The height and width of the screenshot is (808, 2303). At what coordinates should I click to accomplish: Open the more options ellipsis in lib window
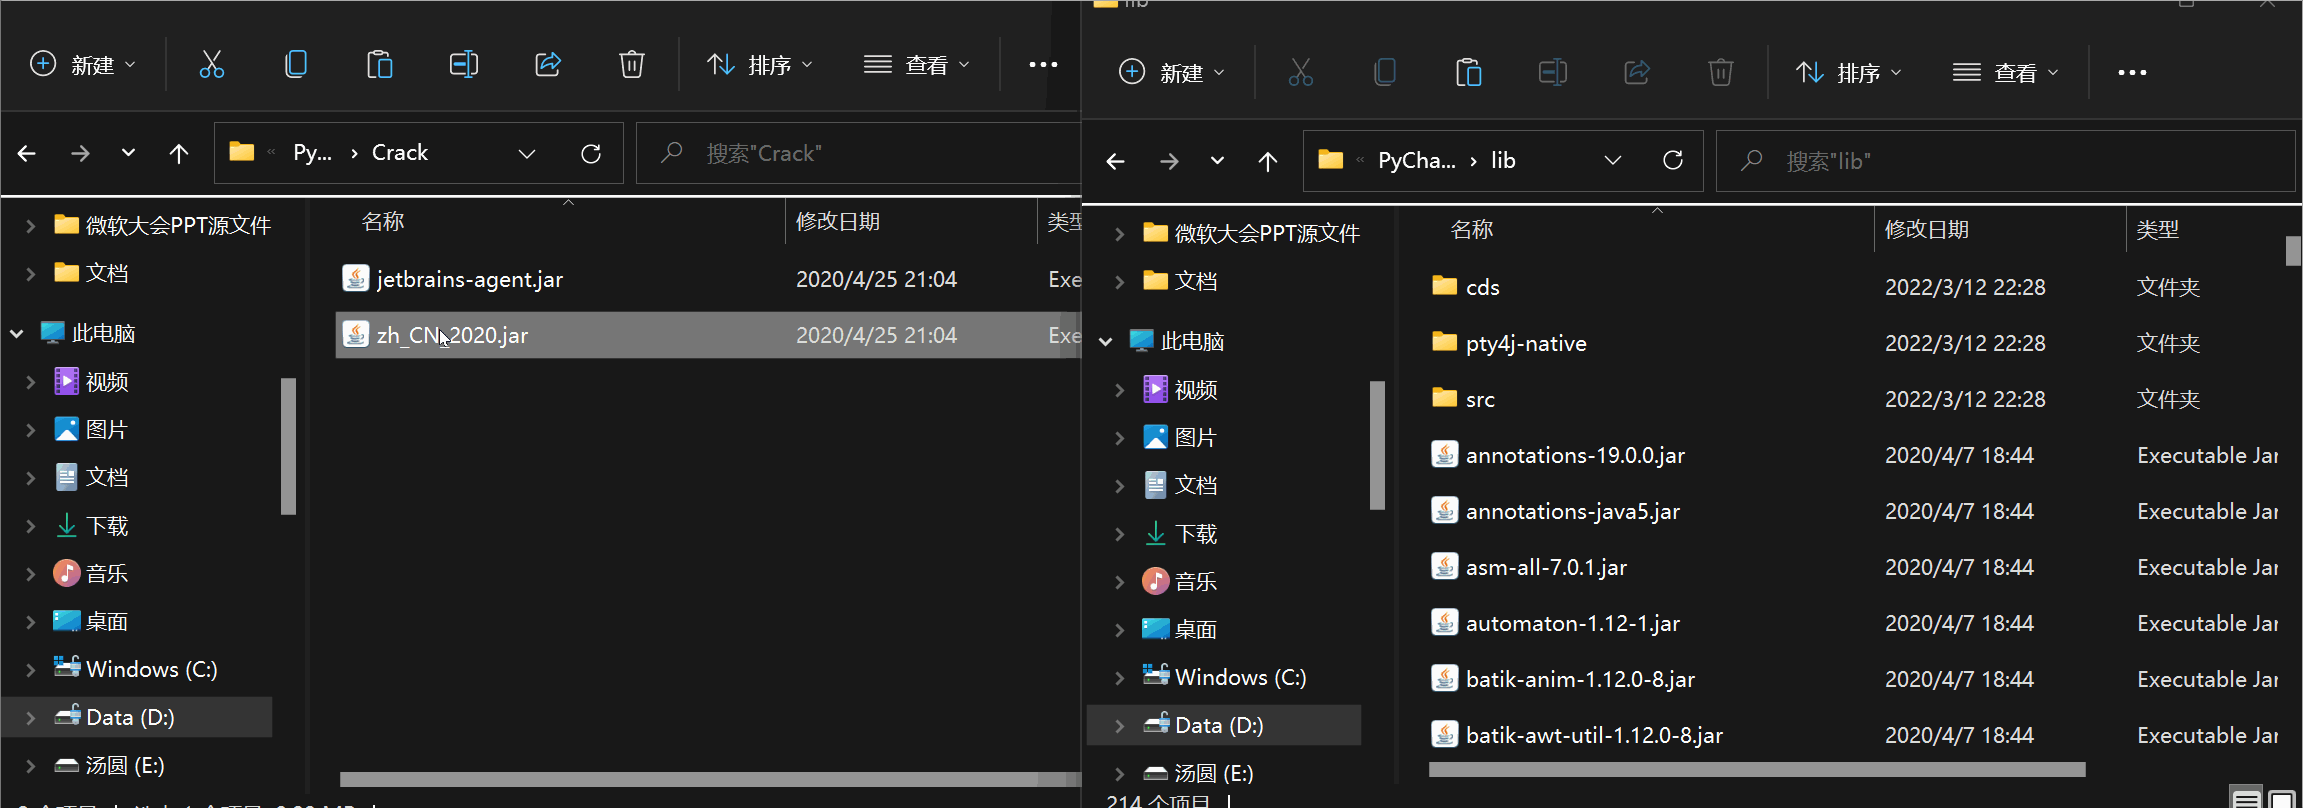click(x=2132, y=73)
